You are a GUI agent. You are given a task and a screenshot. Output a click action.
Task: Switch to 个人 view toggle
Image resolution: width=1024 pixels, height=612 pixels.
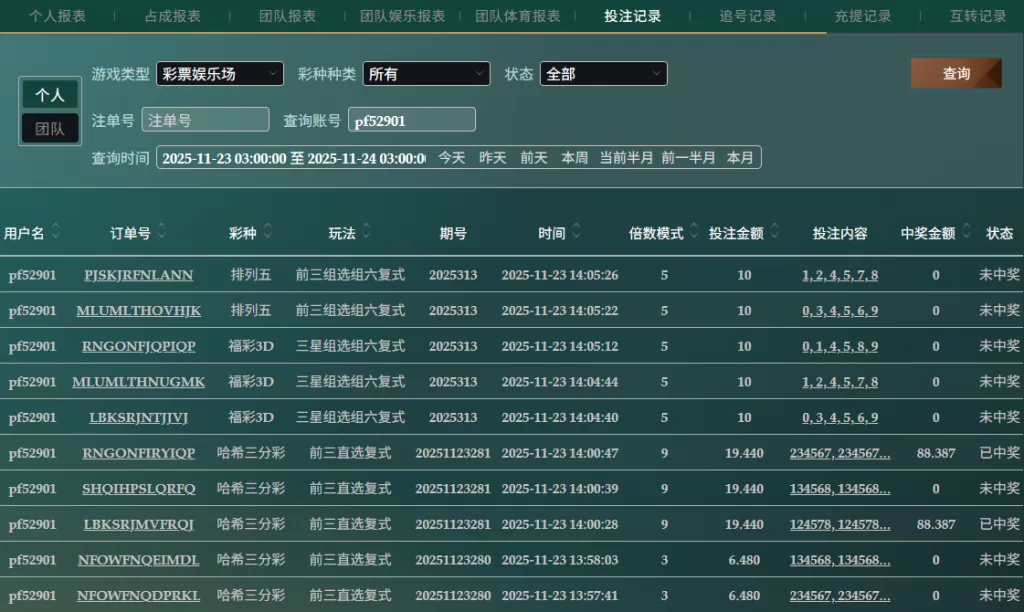(x=50, y=95)
